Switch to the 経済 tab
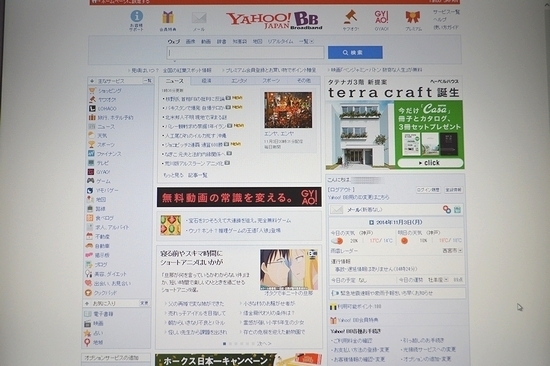The height and width of the screenshot is (366, 550). (207, 81)
